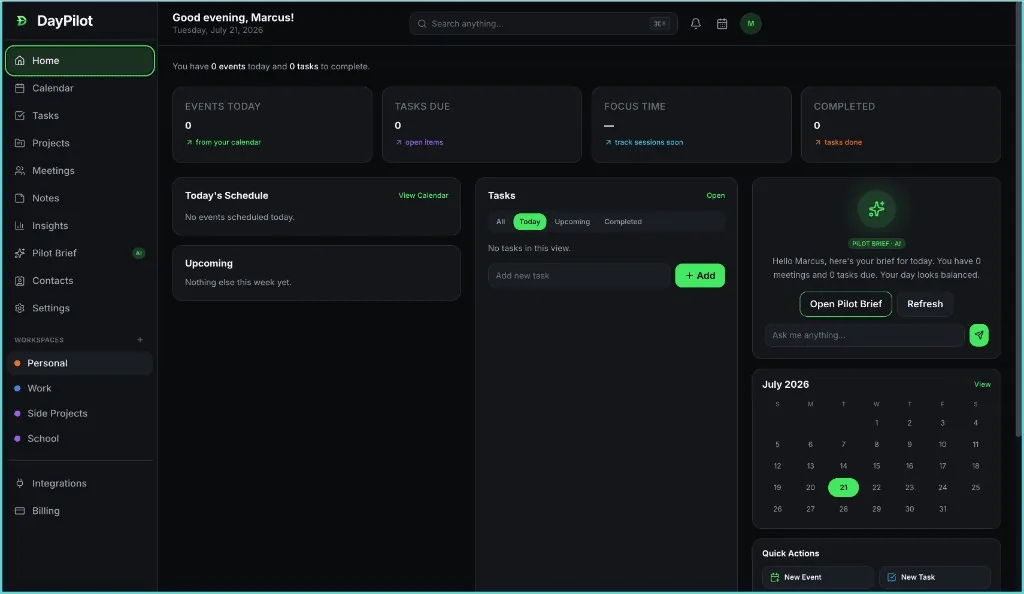Viewport: 1024px width, 594px height.
Task: Click the View Calendar link
Action: 423,196
